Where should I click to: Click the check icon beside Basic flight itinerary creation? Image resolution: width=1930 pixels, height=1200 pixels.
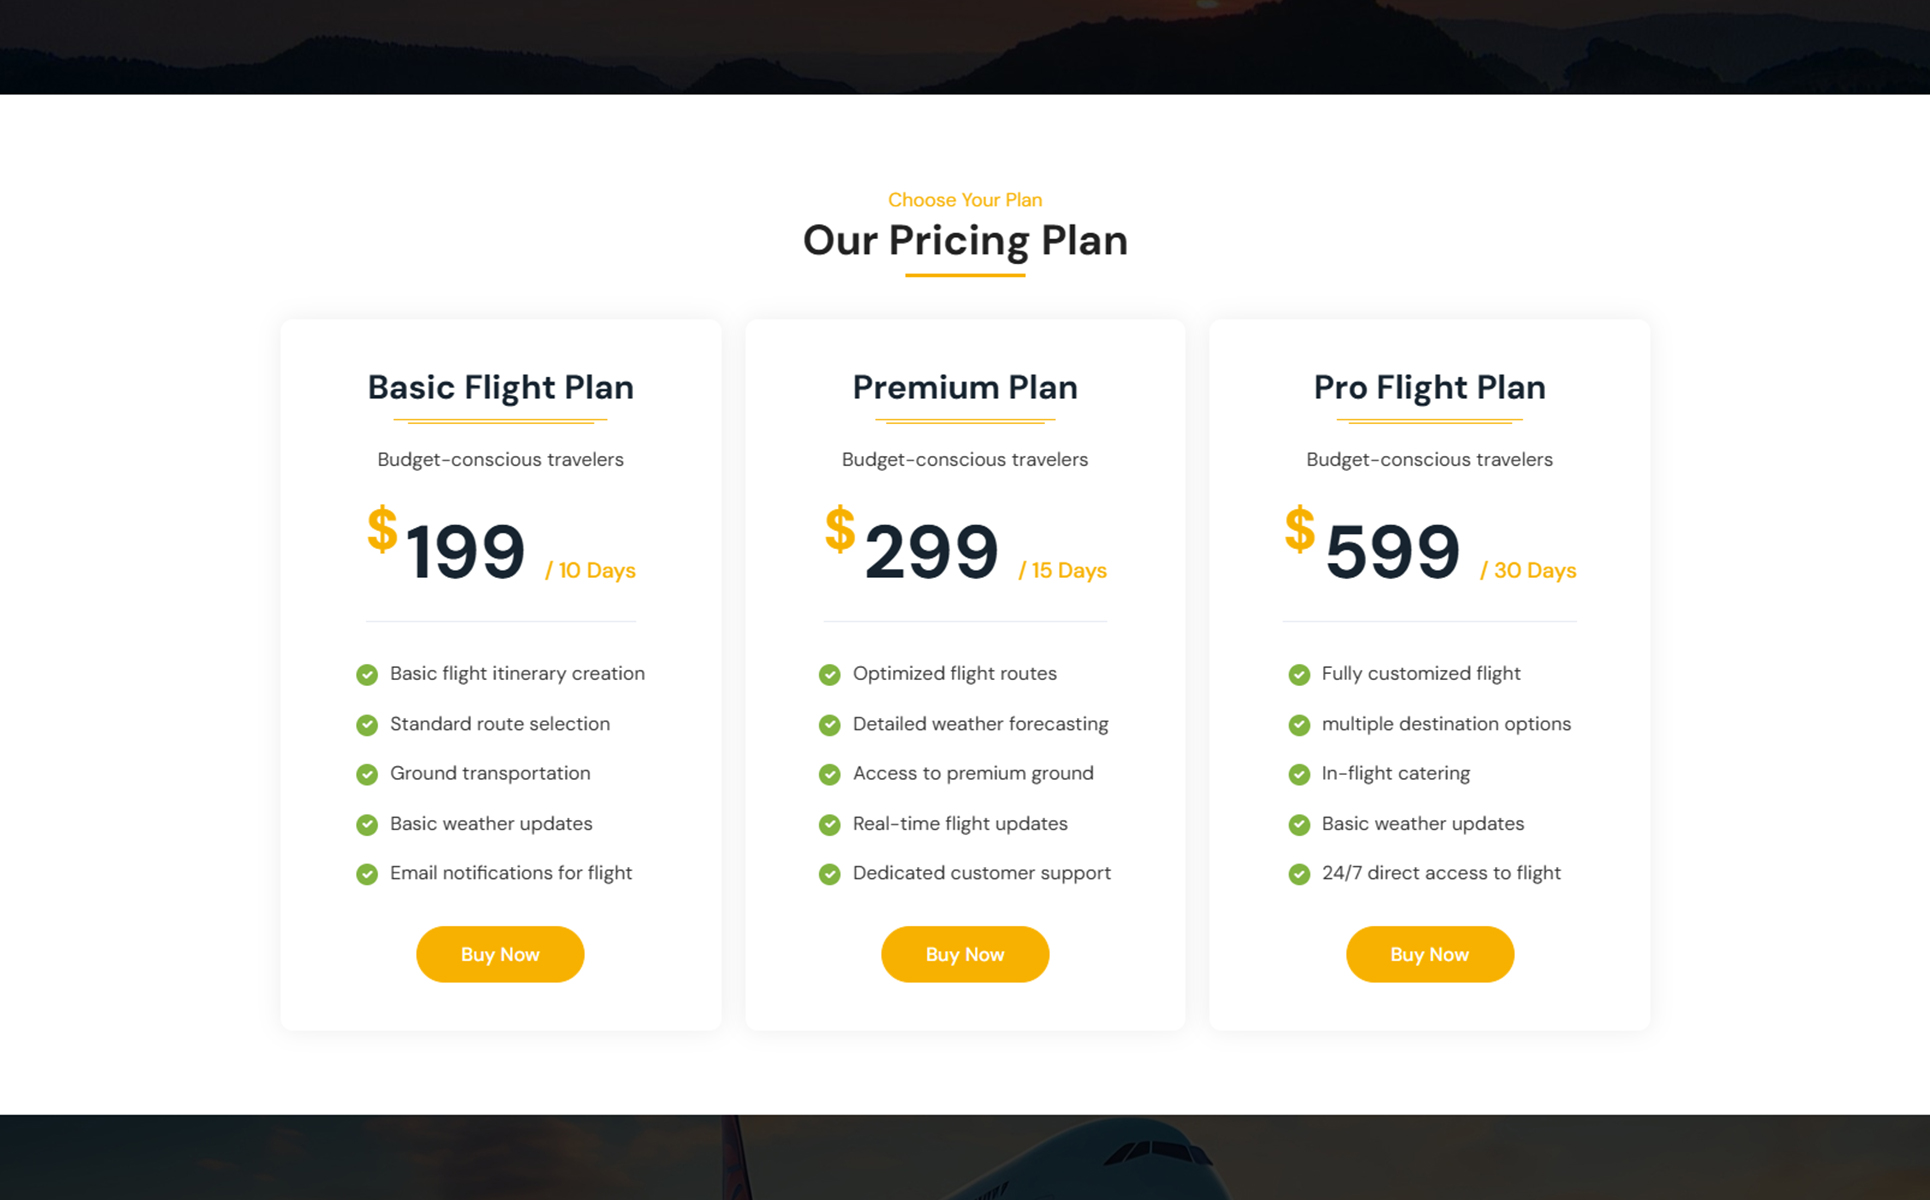click(367, 675)
